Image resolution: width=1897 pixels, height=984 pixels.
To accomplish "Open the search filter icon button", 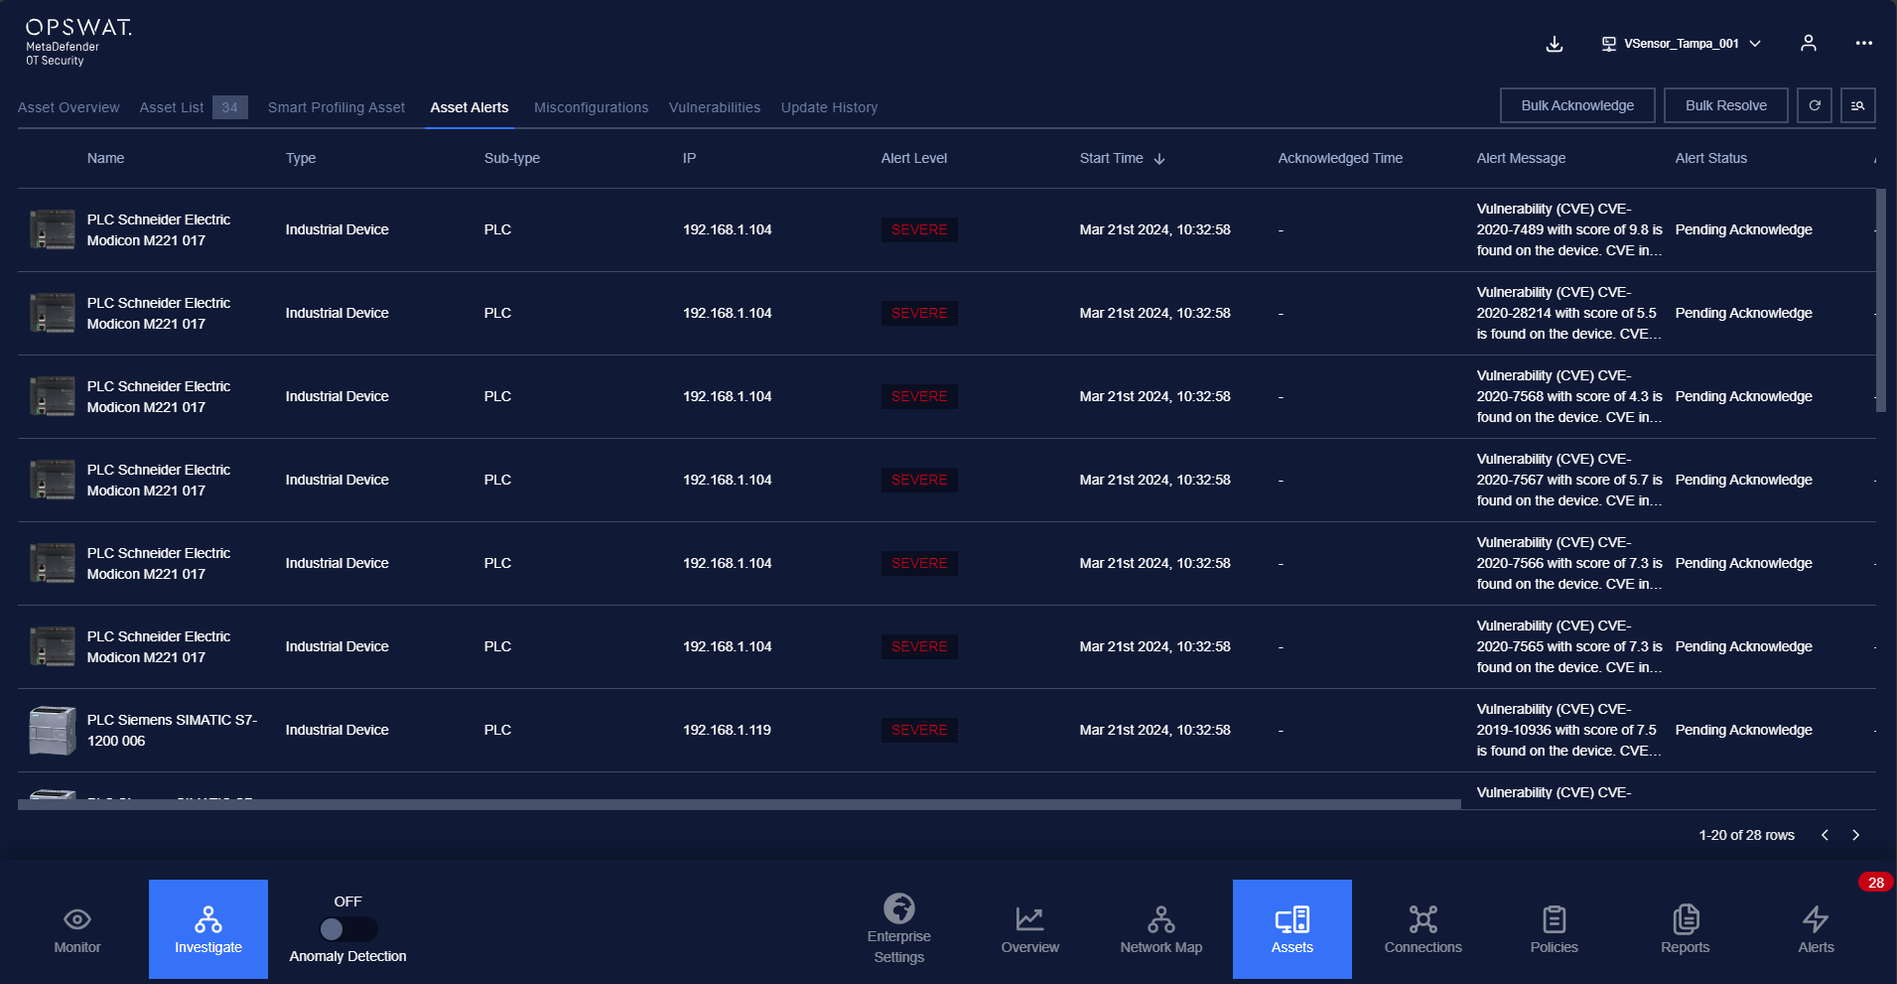I will (1858, 105).
